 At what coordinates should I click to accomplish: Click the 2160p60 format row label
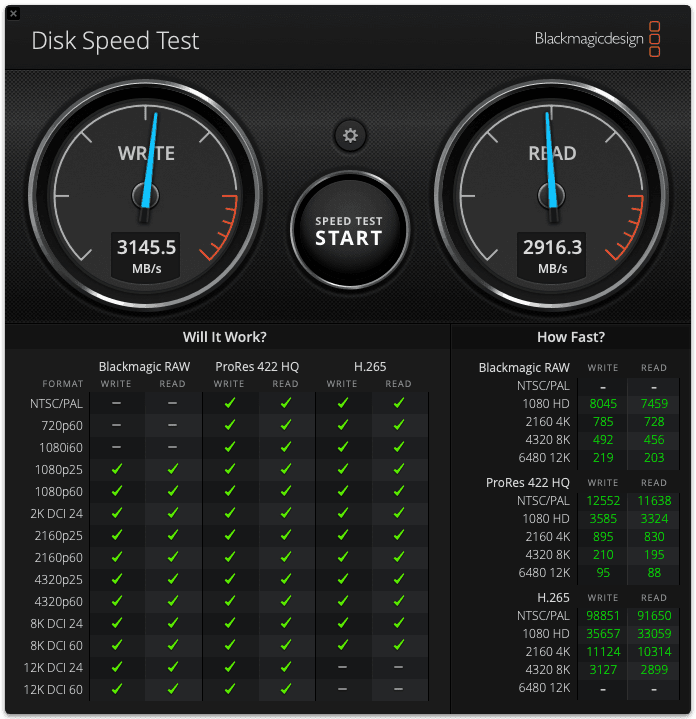point(59,558)
